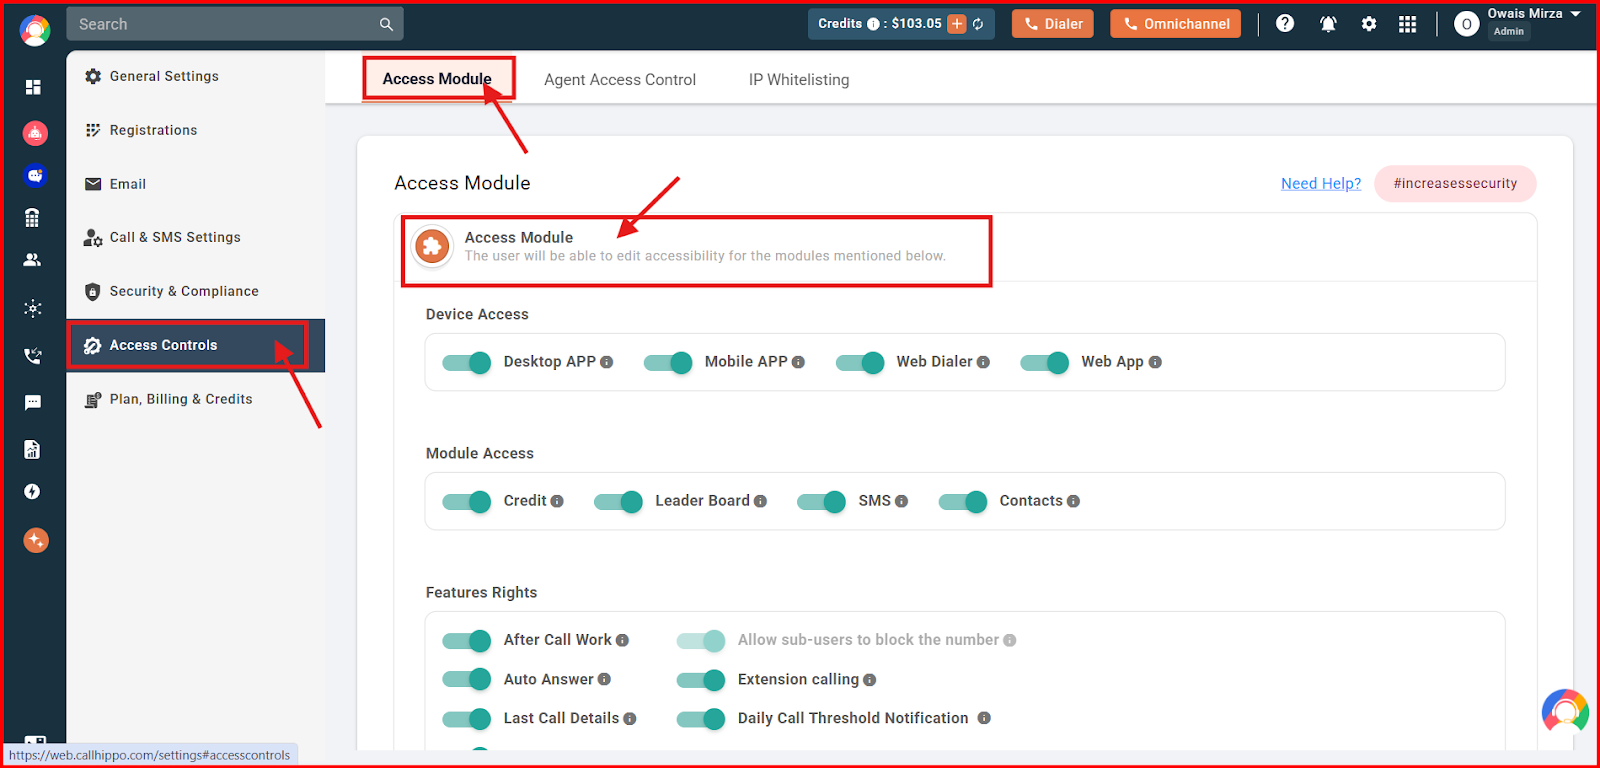The height and width of the screenshot is (768, 1600).
Task: Open the building icon in sidebar
Action: click(32, 217)
